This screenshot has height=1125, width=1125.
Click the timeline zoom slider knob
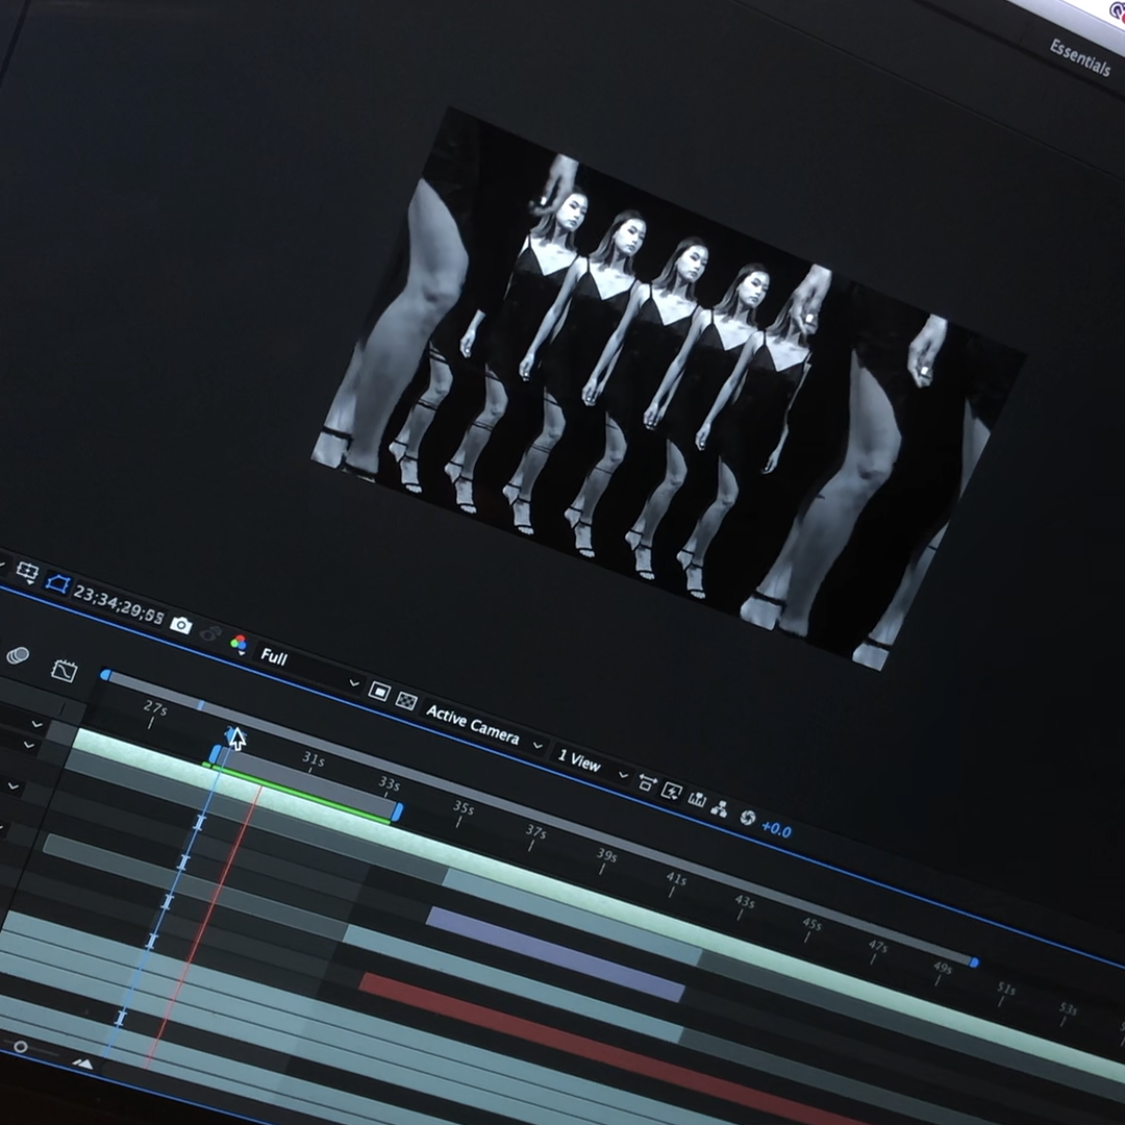point(21,1047)
